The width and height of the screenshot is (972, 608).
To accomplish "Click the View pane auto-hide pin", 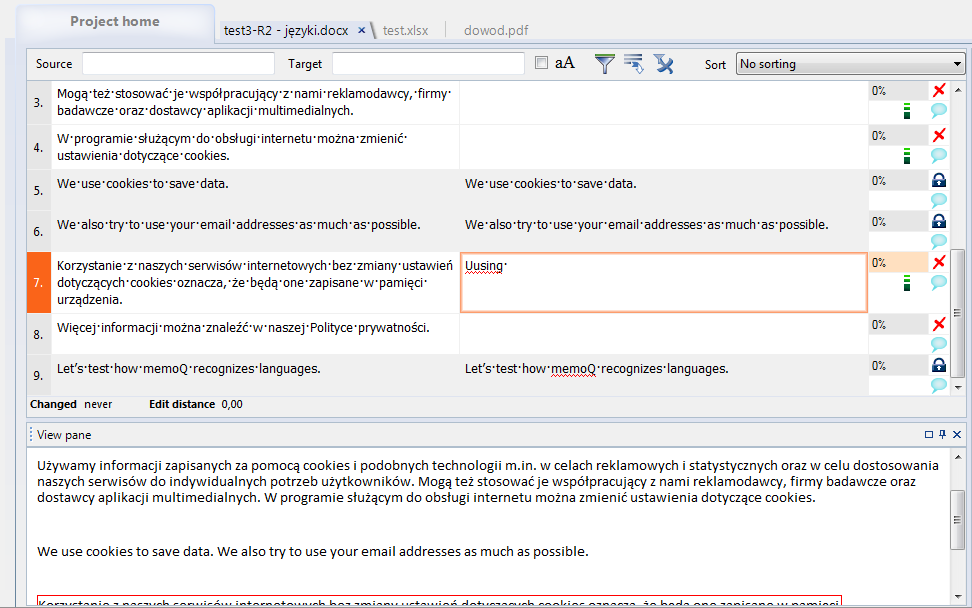I will click(942, 435).
